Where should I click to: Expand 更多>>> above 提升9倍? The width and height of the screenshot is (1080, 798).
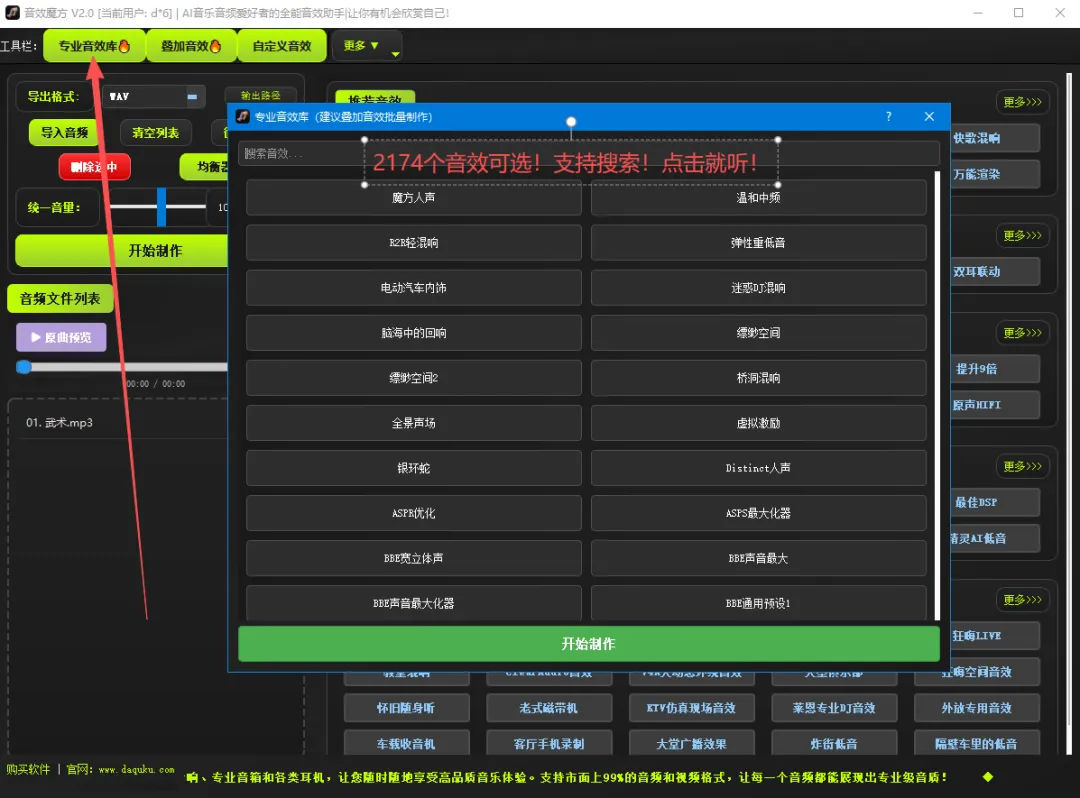[1022, 333]
